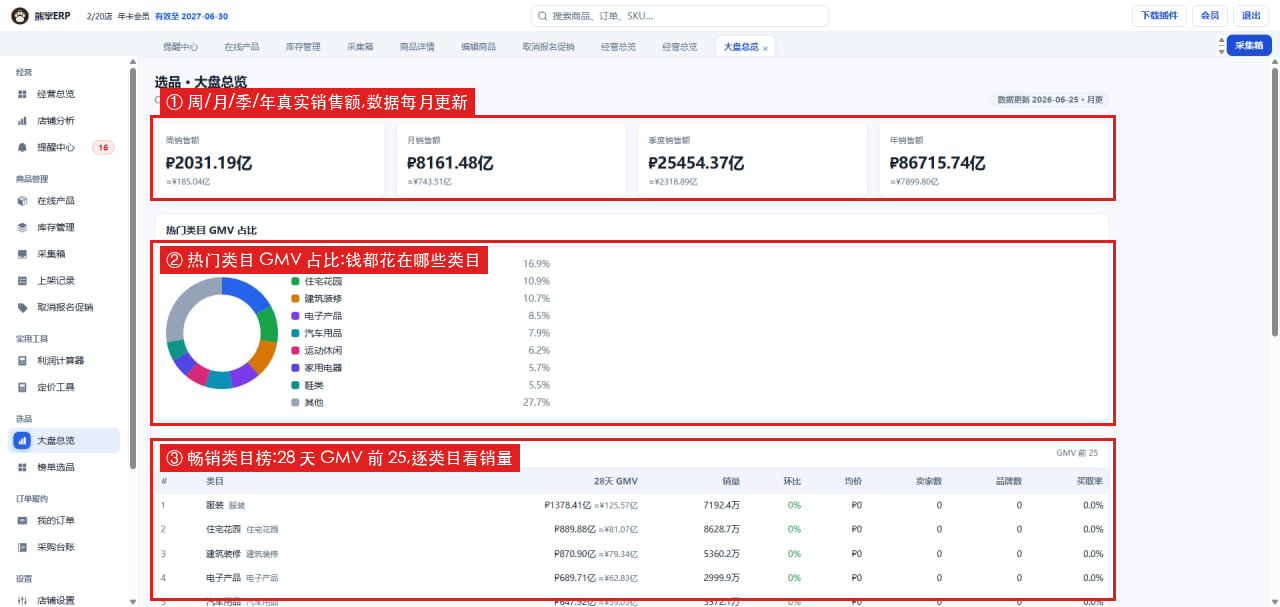Viewport: 1280px width, 607px height.
Task: Click the bear logo of 熊掌ERP
Action: pyautogui.click(x=20, y=16)
